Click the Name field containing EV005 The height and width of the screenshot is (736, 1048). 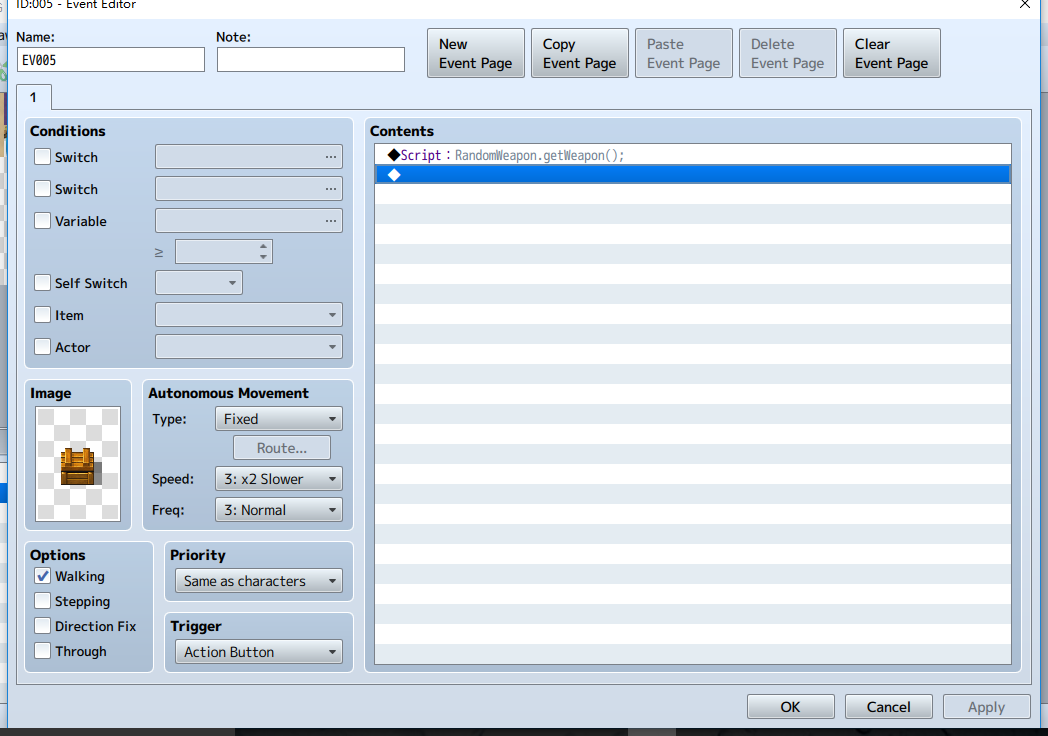(111, 59)
